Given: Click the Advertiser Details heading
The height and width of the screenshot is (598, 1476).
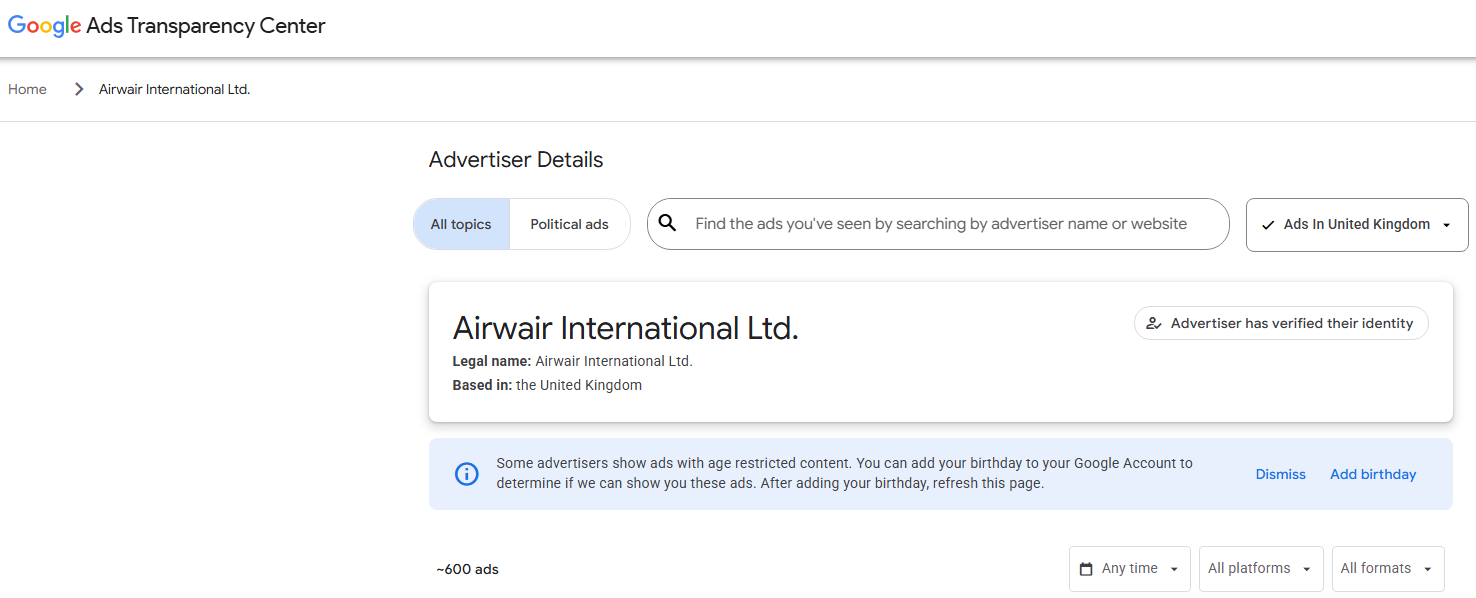Looking at the screenshot, I should (x=516, y=160).
